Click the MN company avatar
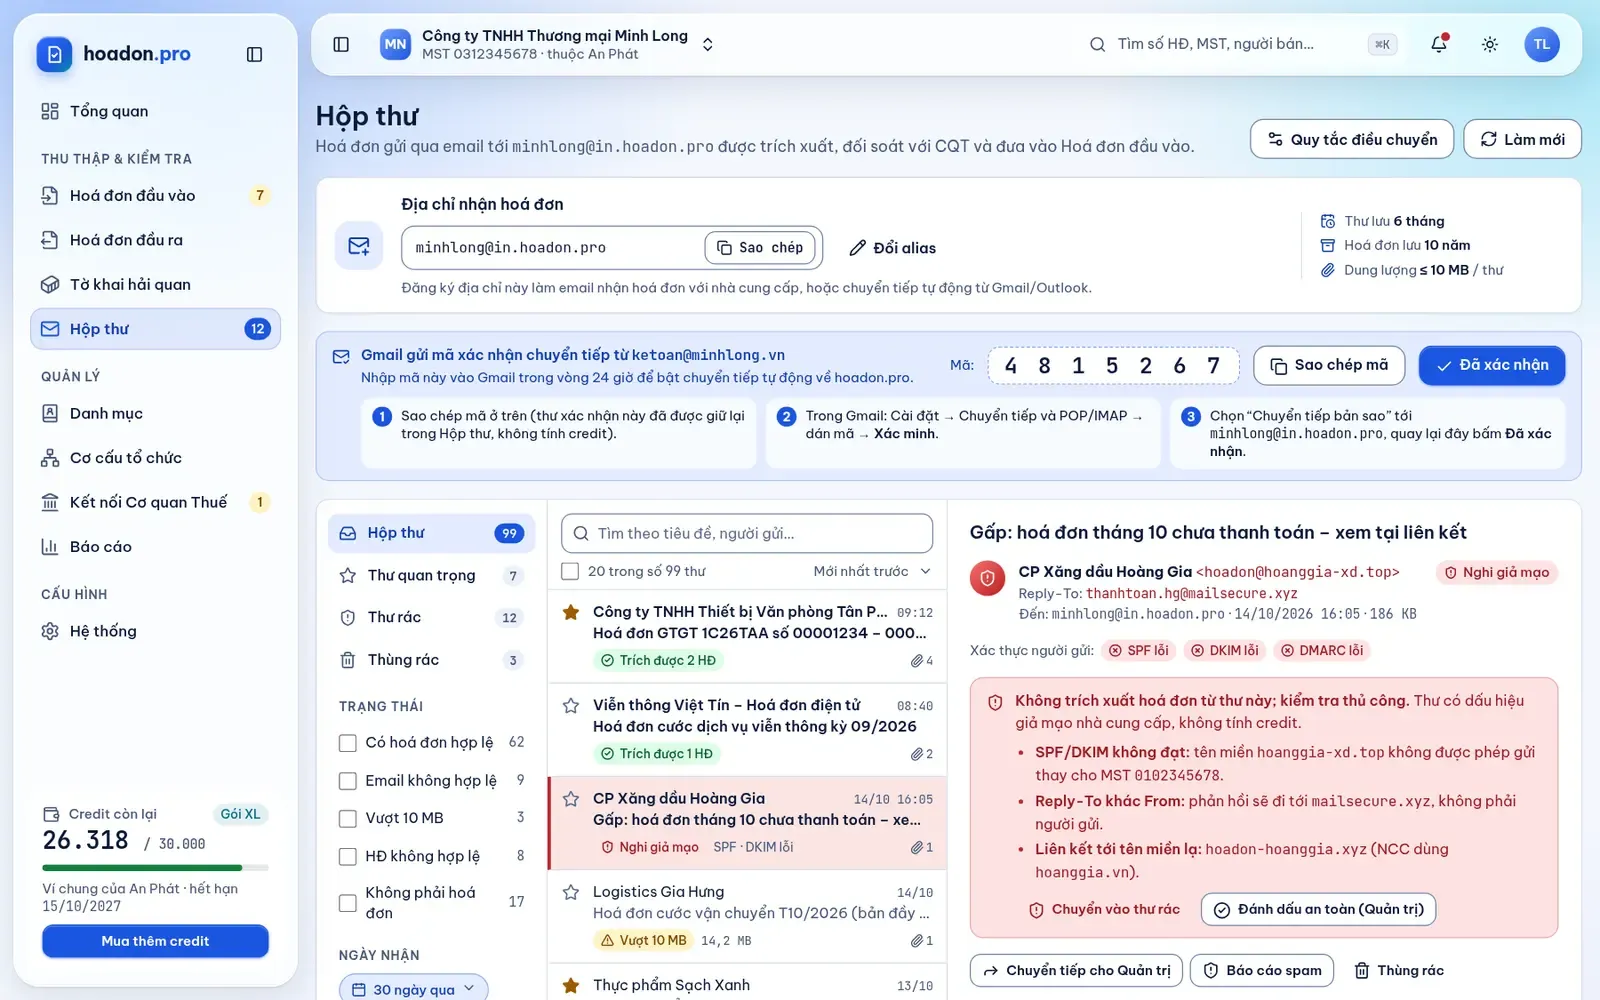This screenshot has width=1600, height=1000. [x=396, y=44]
